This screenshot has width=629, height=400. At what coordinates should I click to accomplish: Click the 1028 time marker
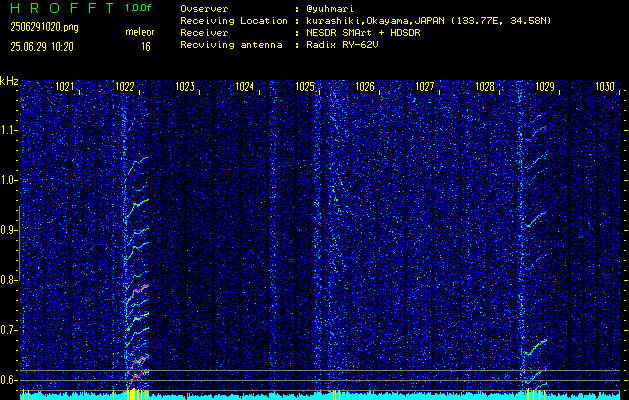pyautogui.click(x=485, y=87)
